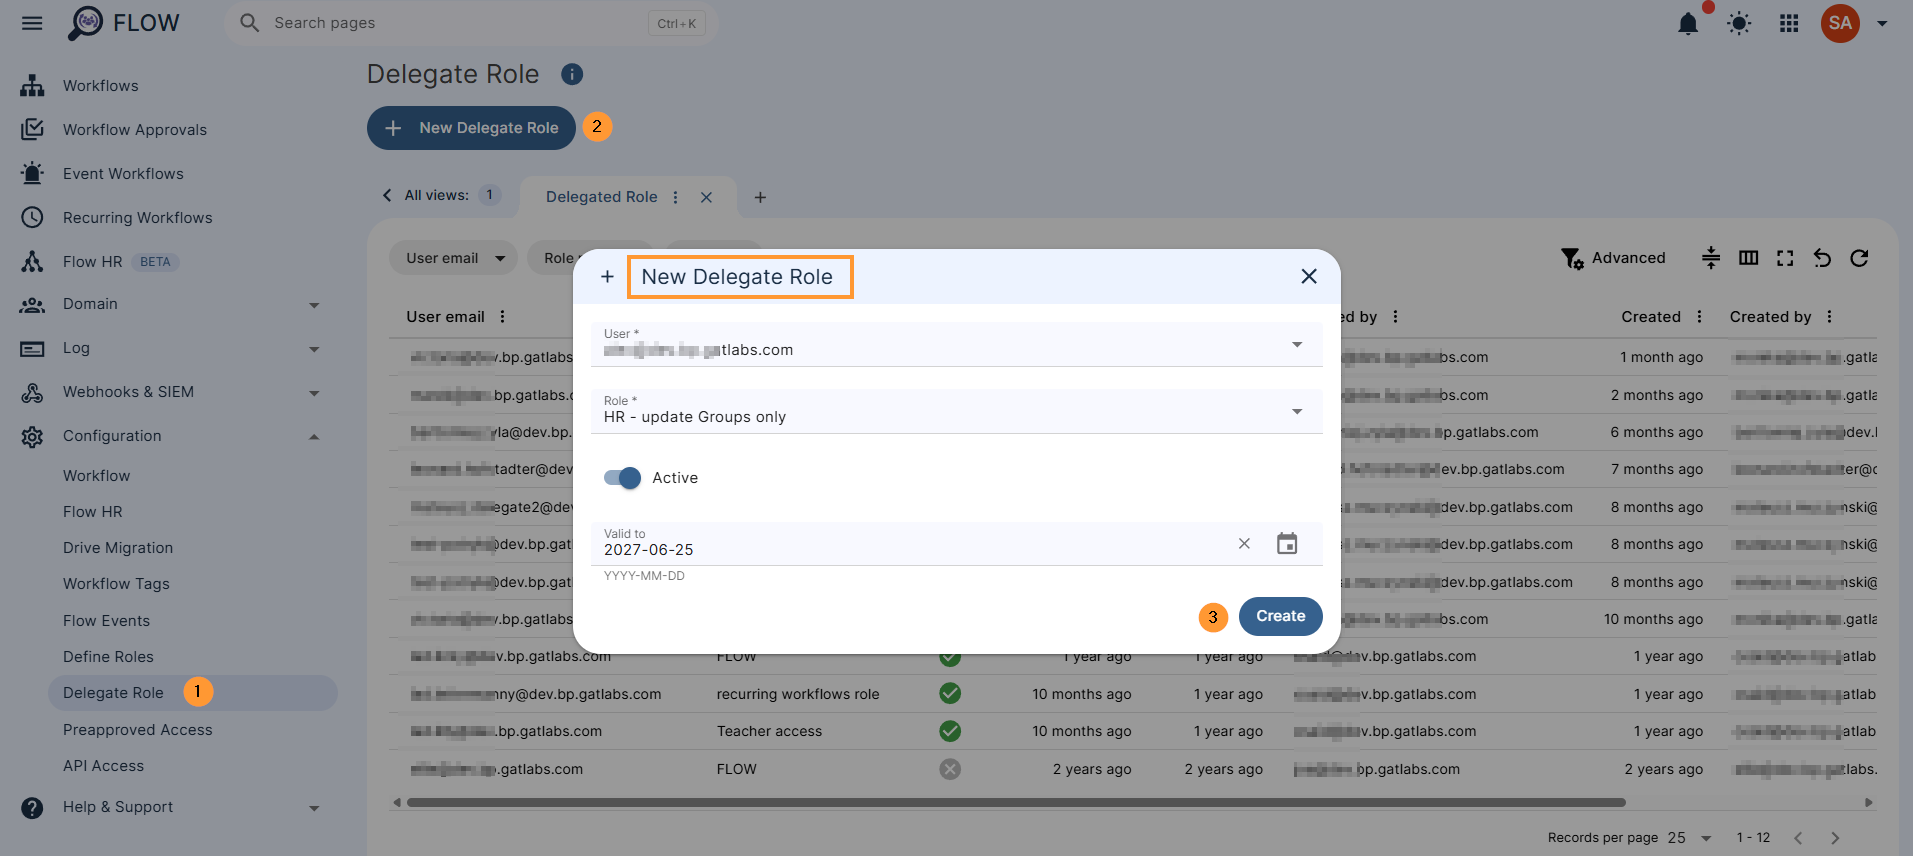
Task: Click the Delegate Role info icon
Action: (572, 74)
